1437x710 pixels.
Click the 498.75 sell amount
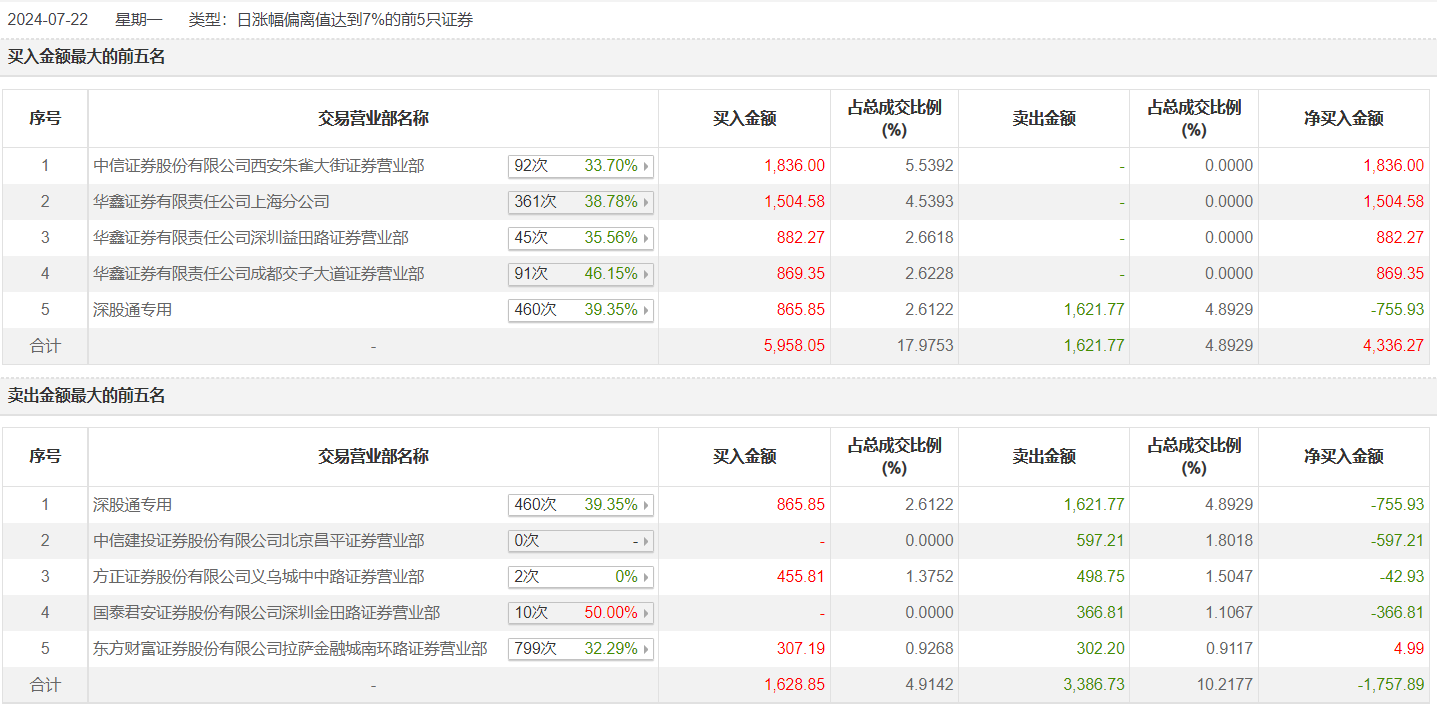(x=1100, y=577)
